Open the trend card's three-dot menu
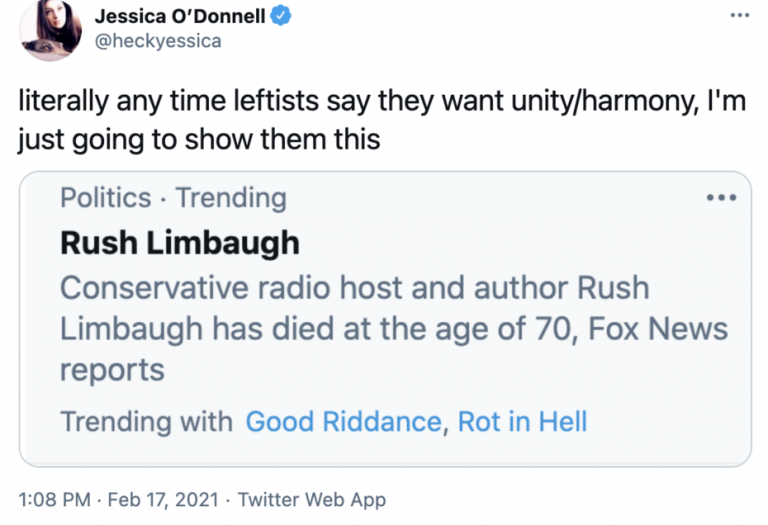Image resolution: width=768 pixels, height=525 pixels. 720,198
